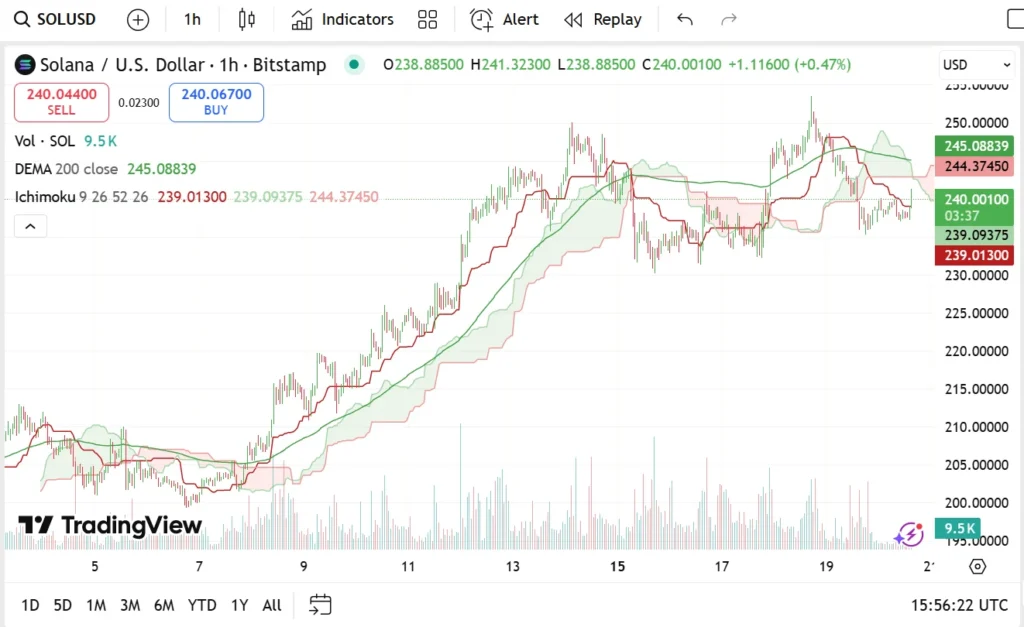Open the multi-chart layout grid icon

tap(428, 19)
